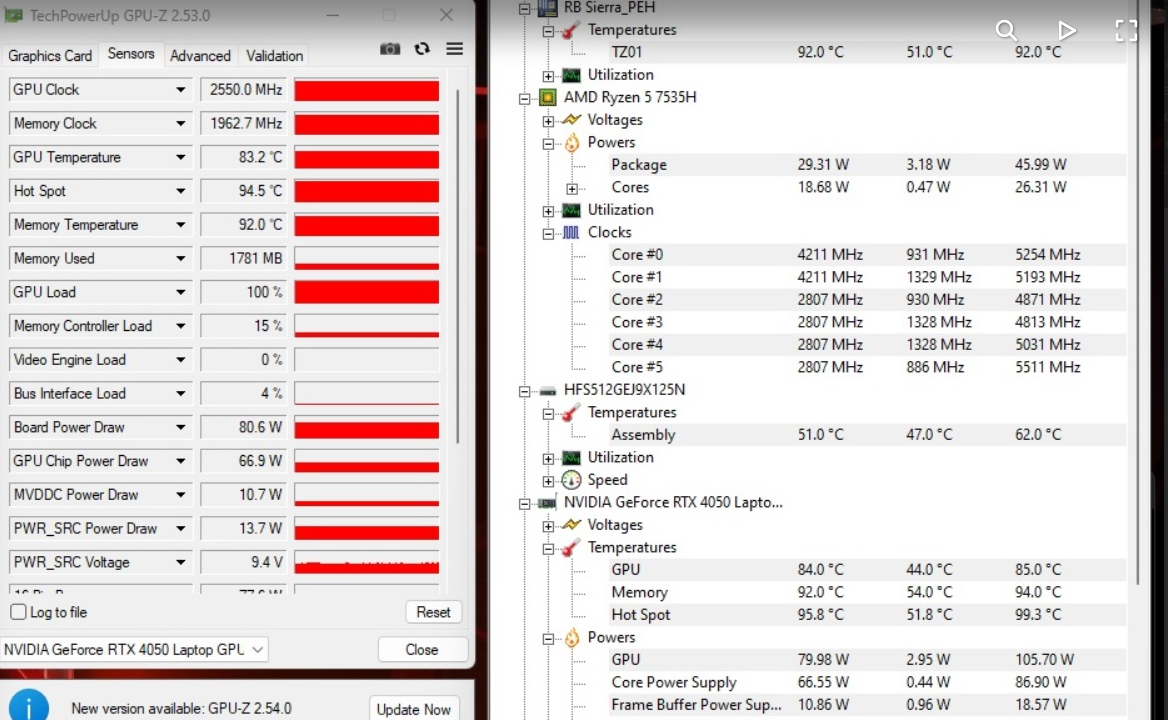The image size is (1168, 720).
Task: Open the Board Power Draw dropdown
Action: [180, 427]
